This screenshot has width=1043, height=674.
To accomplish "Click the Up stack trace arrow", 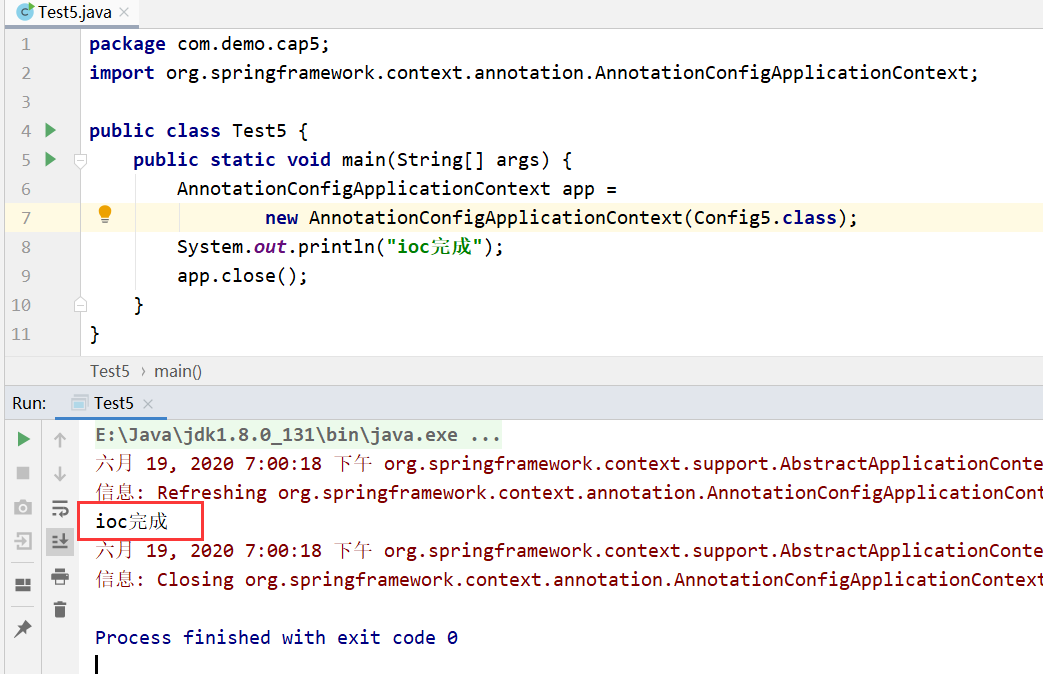I will 60,439.
